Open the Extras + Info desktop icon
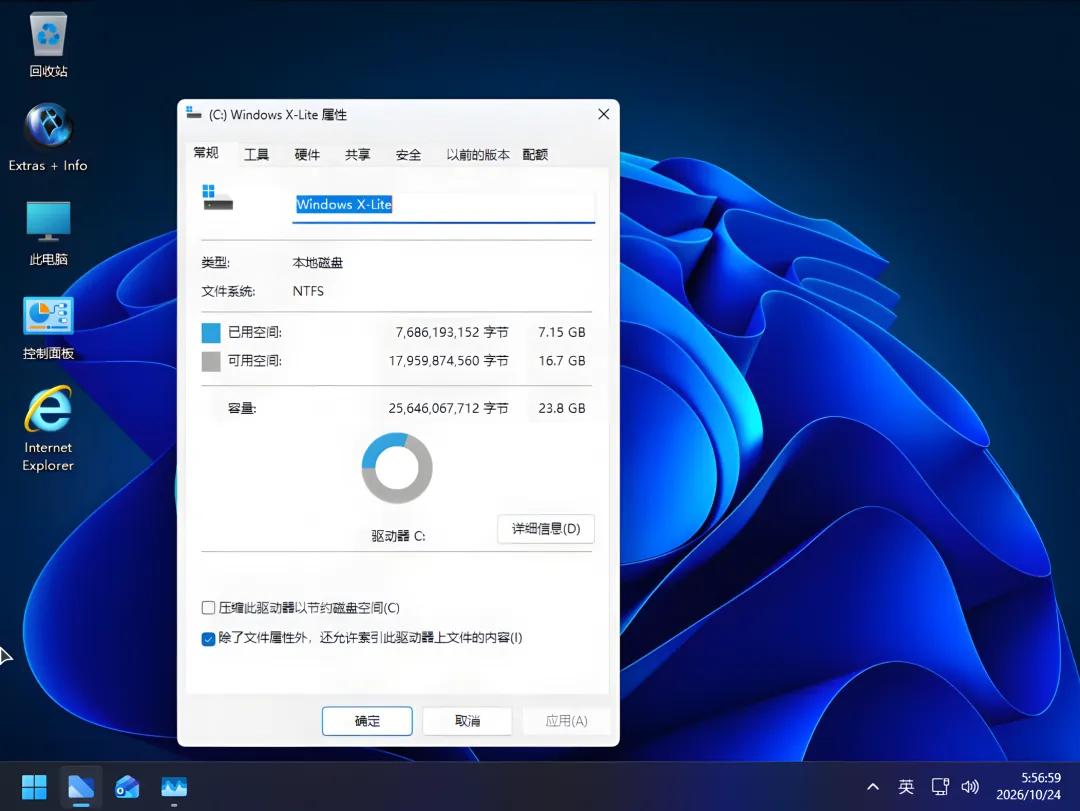The image size is (1080, 811). coord(48,137)
